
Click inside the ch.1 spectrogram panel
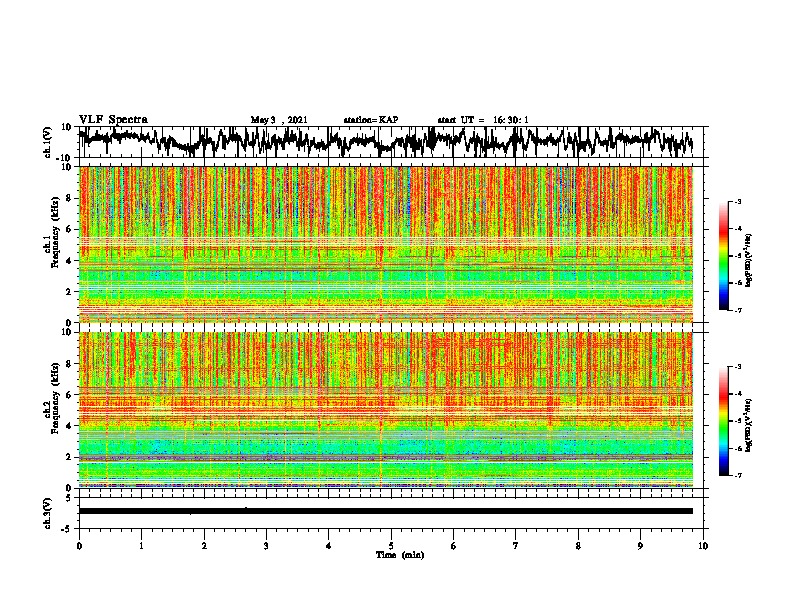coord(386,244)
